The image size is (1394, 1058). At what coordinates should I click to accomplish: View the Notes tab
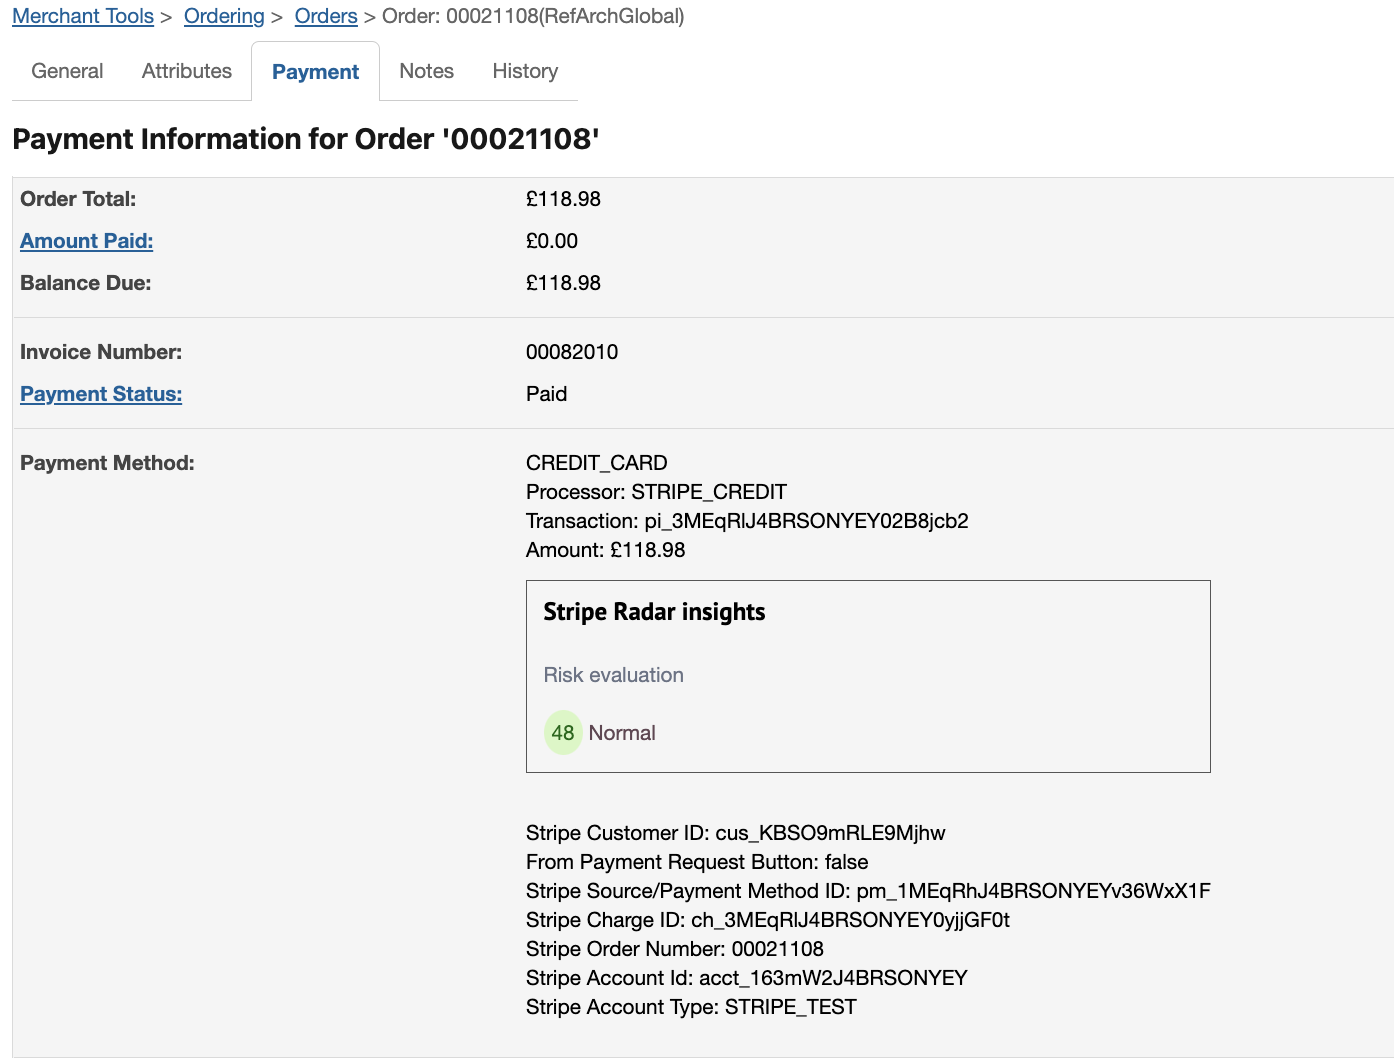tap(426, 71)
